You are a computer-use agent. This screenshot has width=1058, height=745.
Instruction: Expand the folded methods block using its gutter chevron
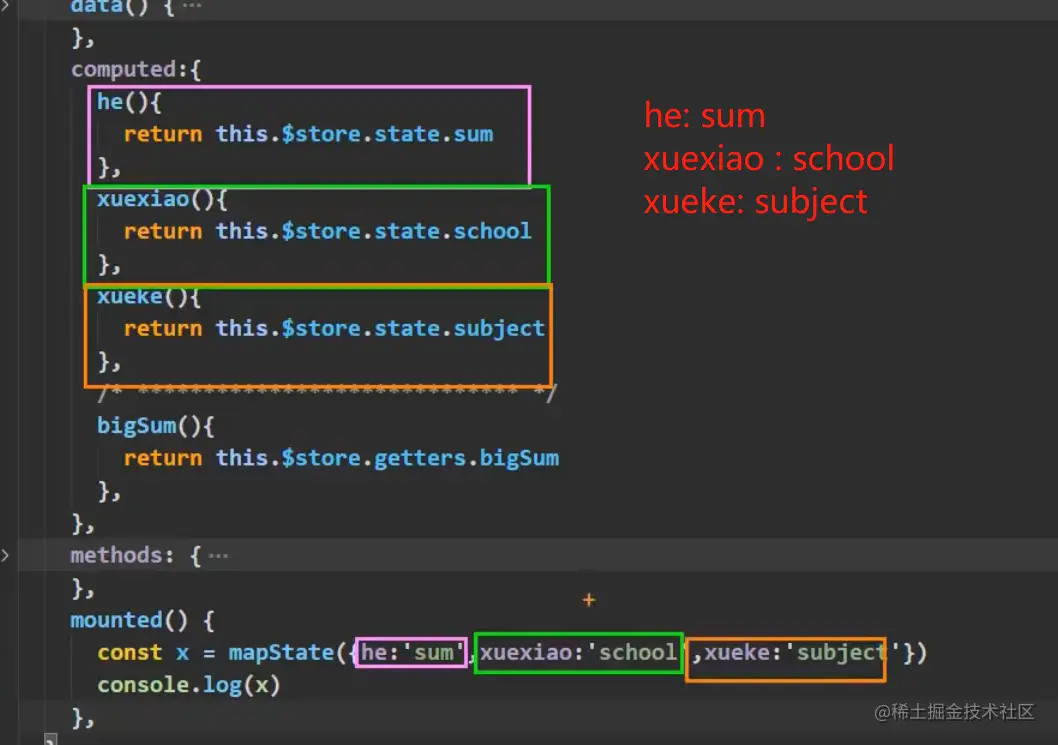(5, 555)
